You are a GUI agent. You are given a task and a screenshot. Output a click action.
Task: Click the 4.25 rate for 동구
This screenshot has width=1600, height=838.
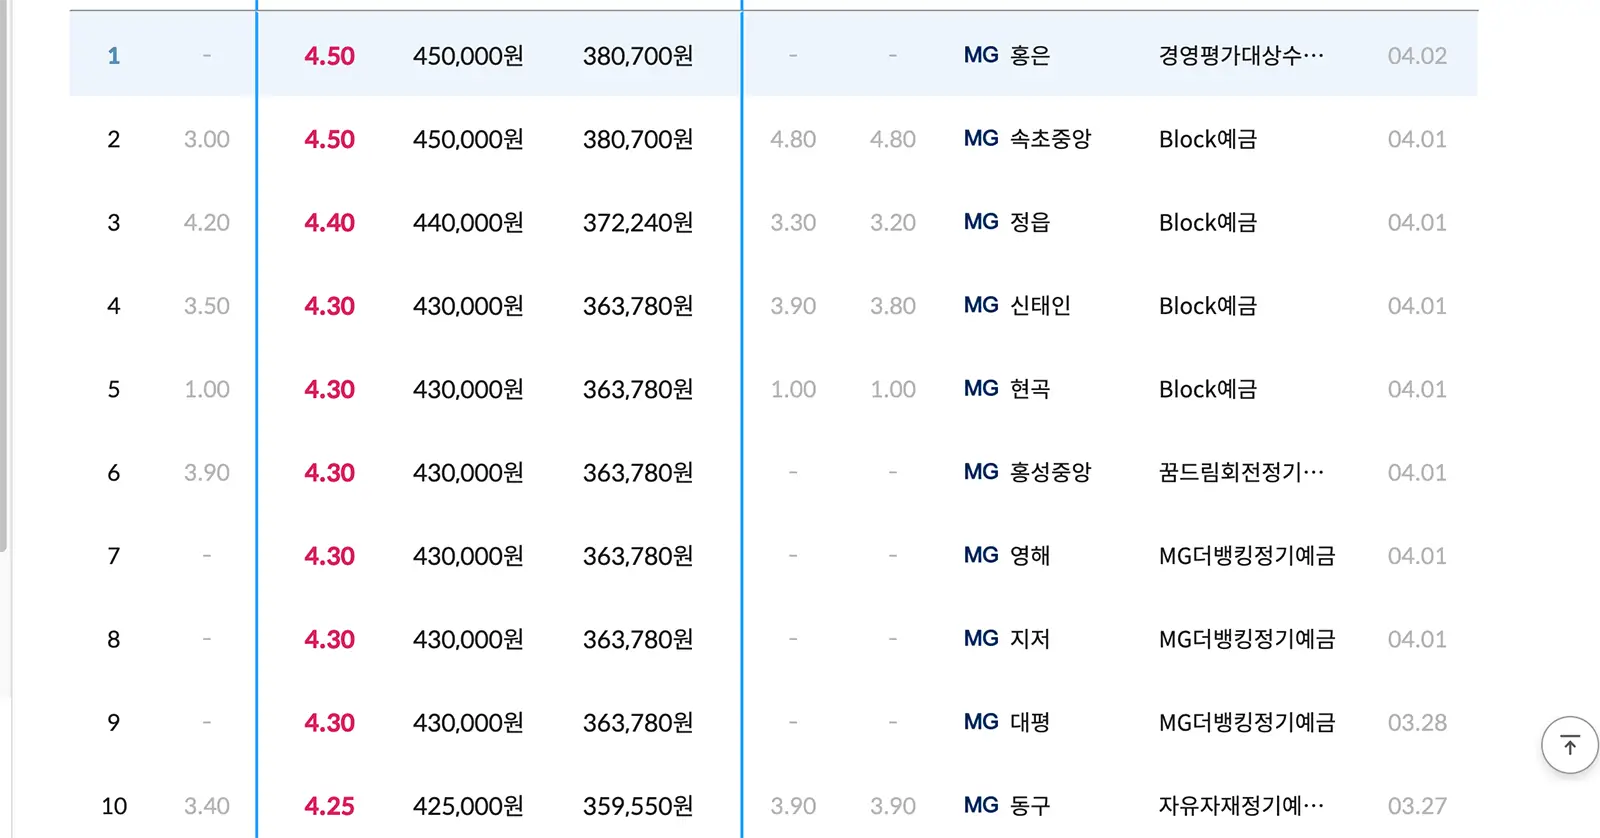pos(329,805)
